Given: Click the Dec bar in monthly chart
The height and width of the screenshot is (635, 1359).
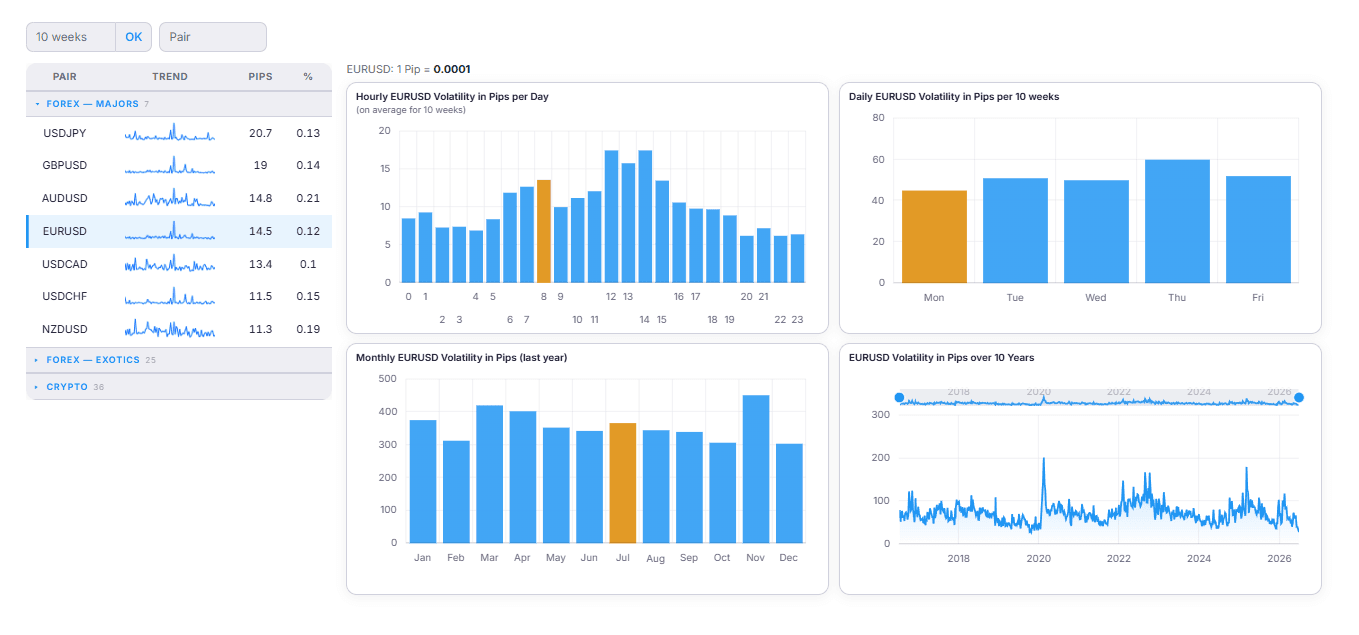Looking at the screenshot, I should pos(789,493).
